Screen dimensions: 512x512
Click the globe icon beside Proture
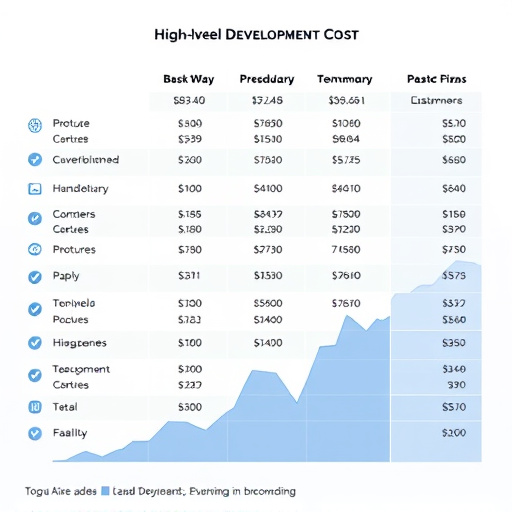pyautogui.click(x=35, y=126)
